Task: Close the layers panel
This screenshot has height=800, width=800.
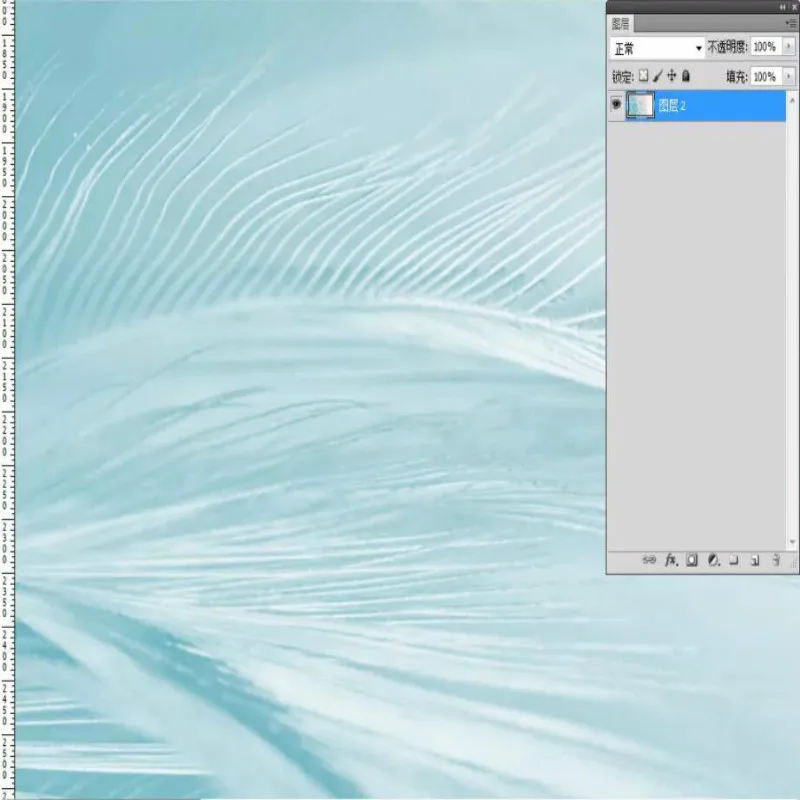Action: click(794, 7)
